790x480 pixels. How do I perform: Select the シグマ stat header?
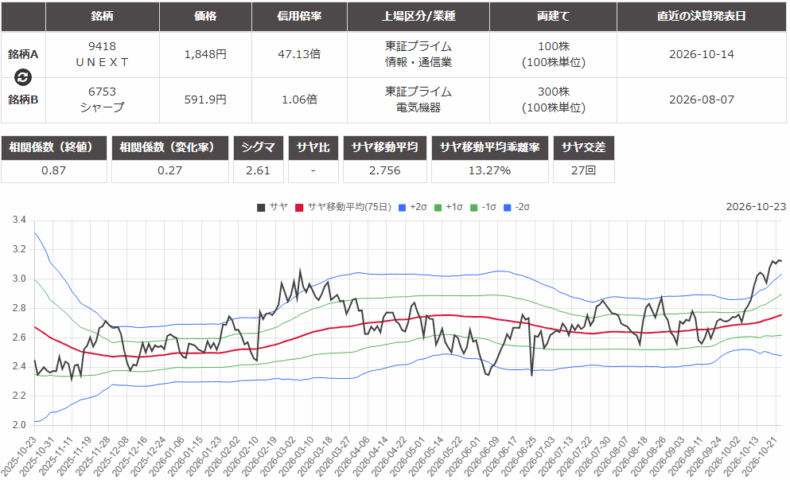(258, 148)
